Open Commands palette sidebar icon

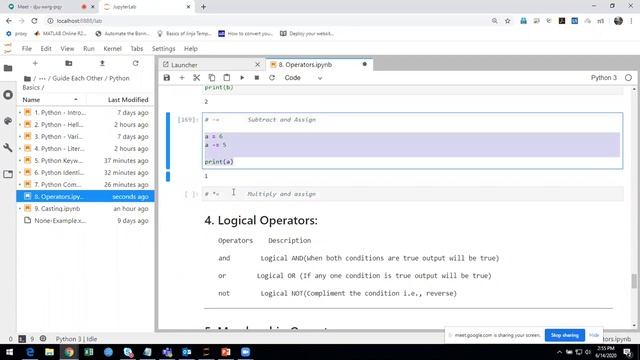[8, 121]
